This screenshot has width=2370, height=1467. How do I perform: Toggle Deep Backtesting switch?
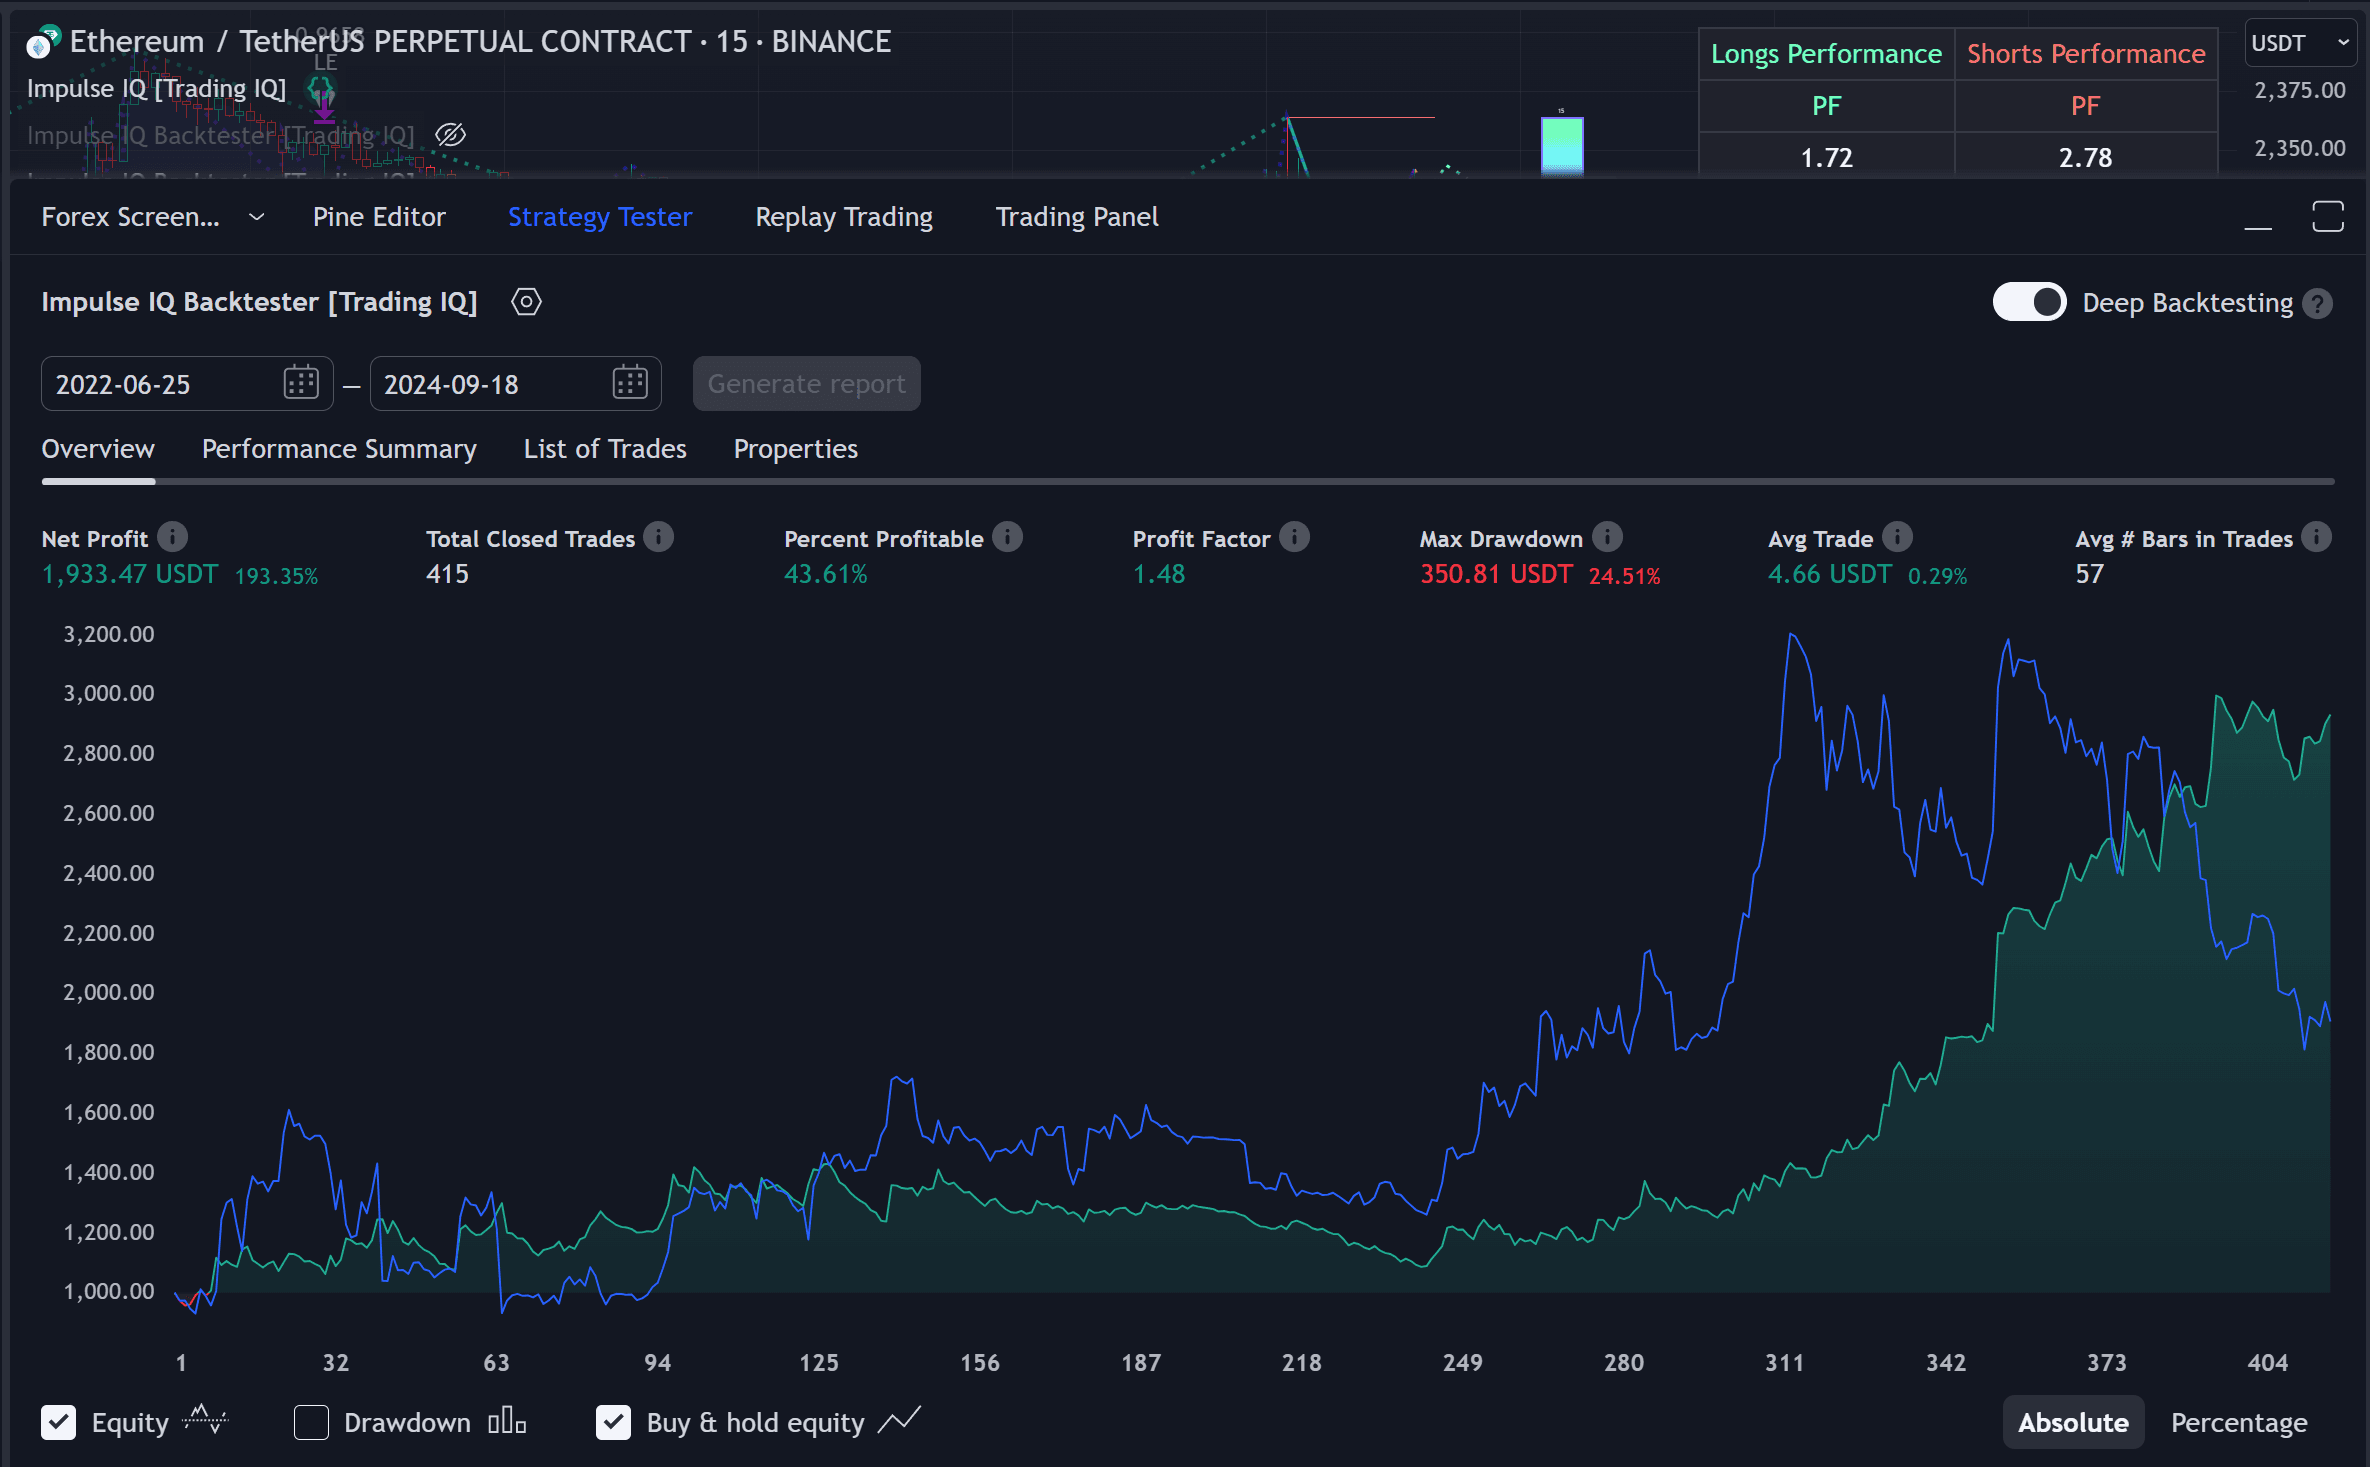point(2029,302)
